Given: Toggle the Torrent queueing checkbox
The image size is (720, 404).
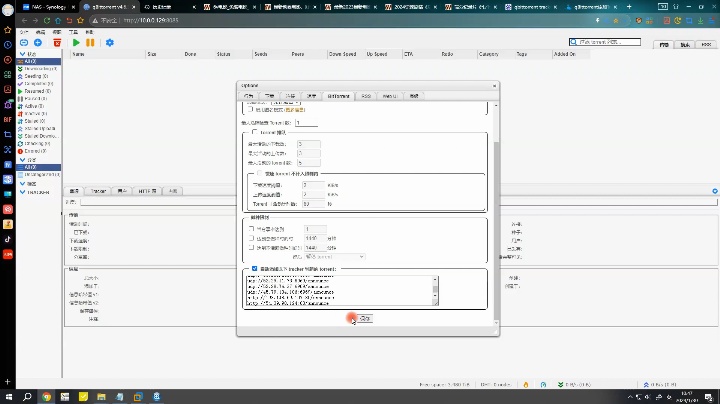Looking at the screenshot, I should [254, 132].
